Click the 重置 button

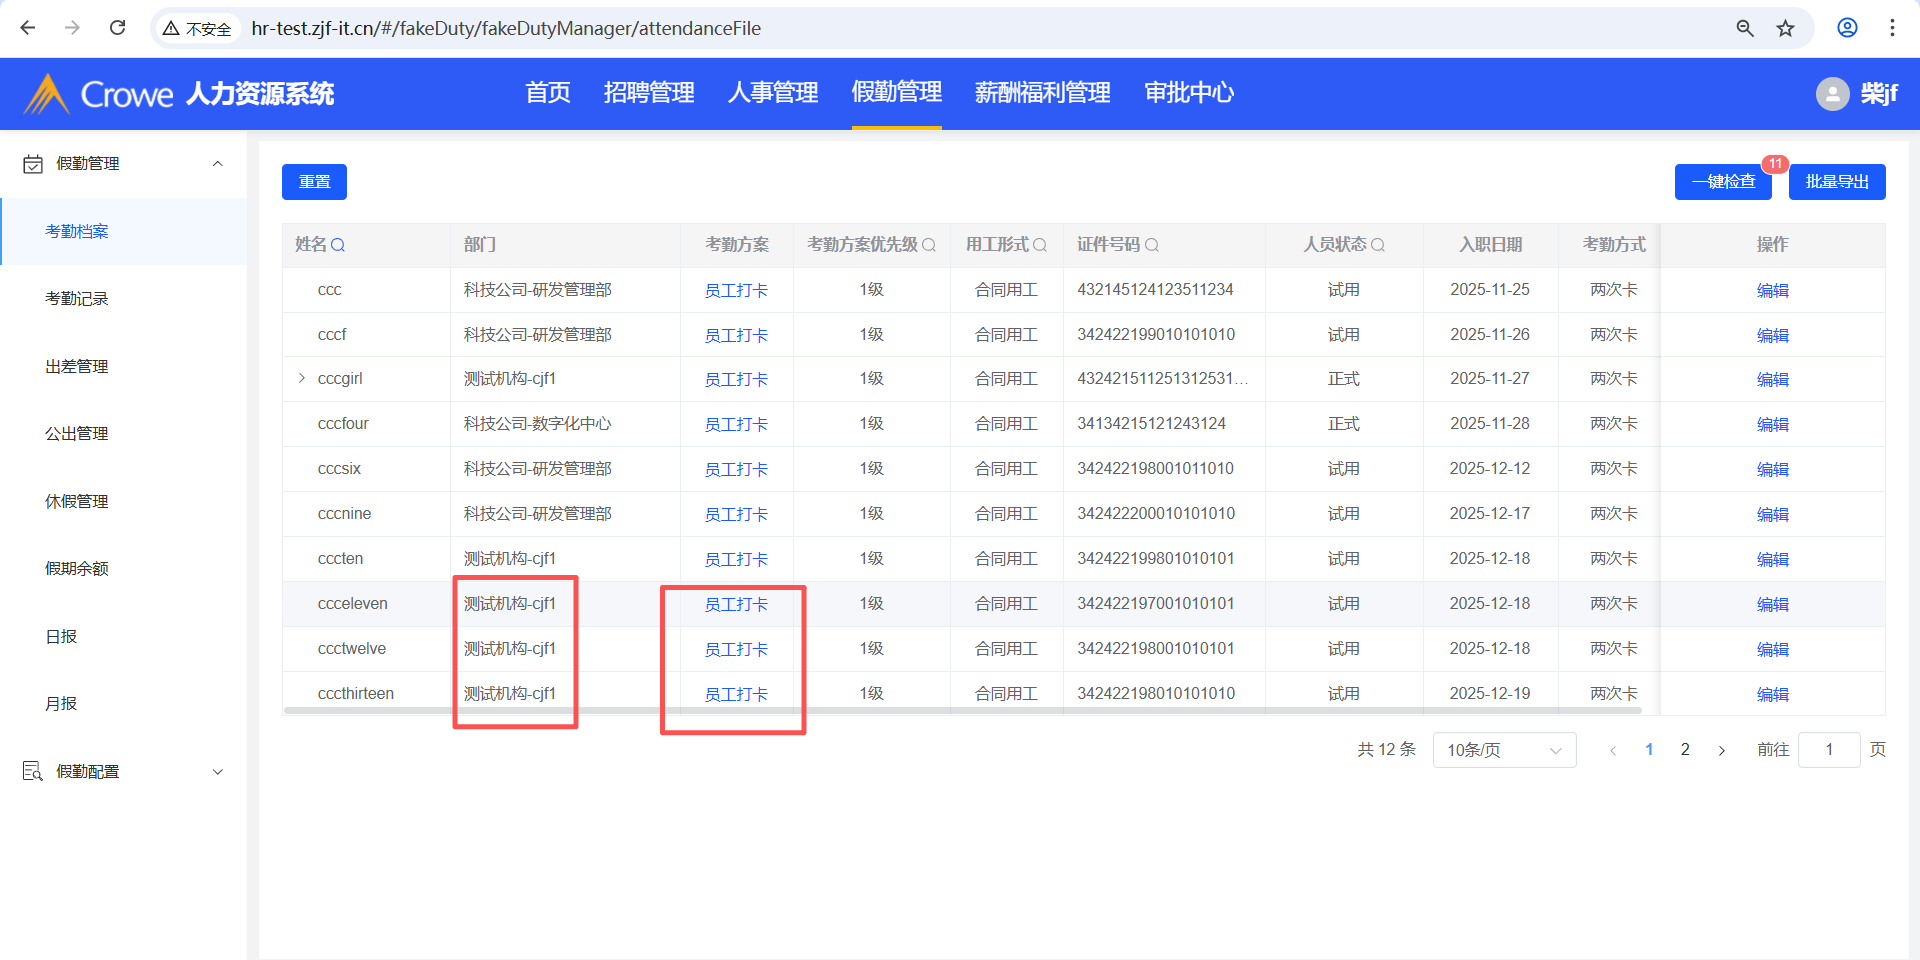tap(314, 182)
